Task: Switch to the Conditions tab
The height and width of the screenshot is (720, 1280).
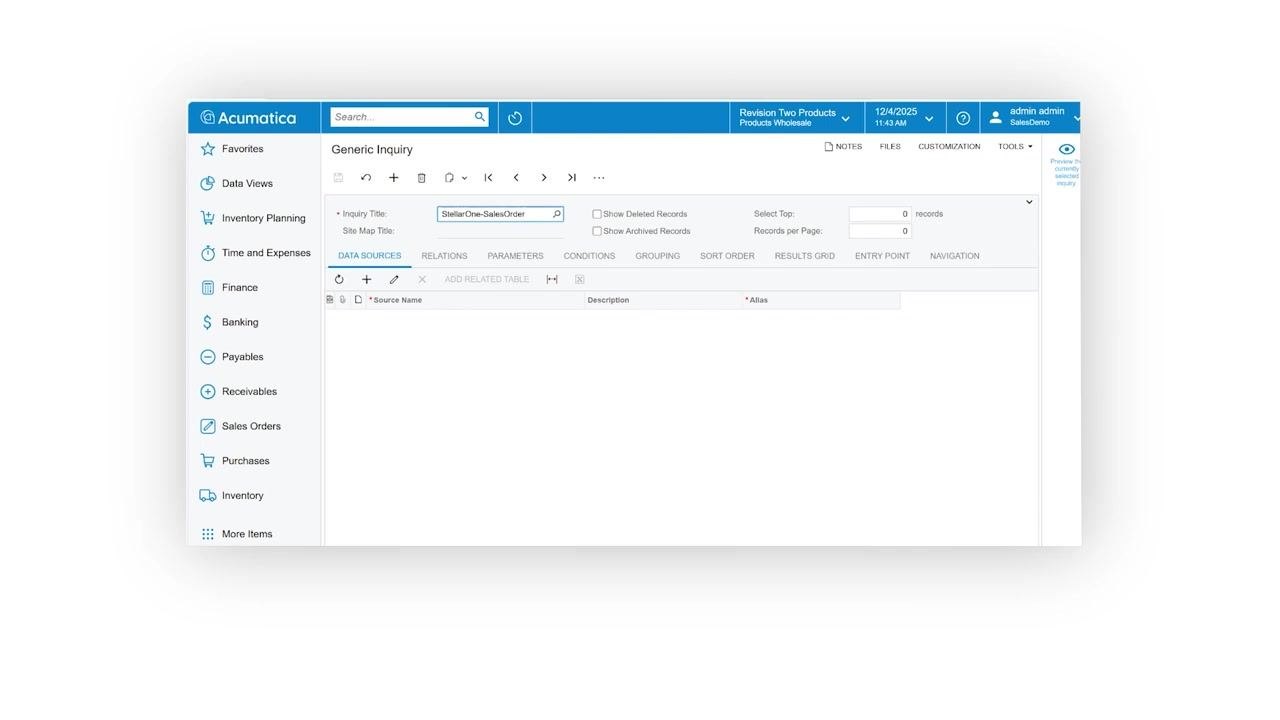Action: [589, 256]
